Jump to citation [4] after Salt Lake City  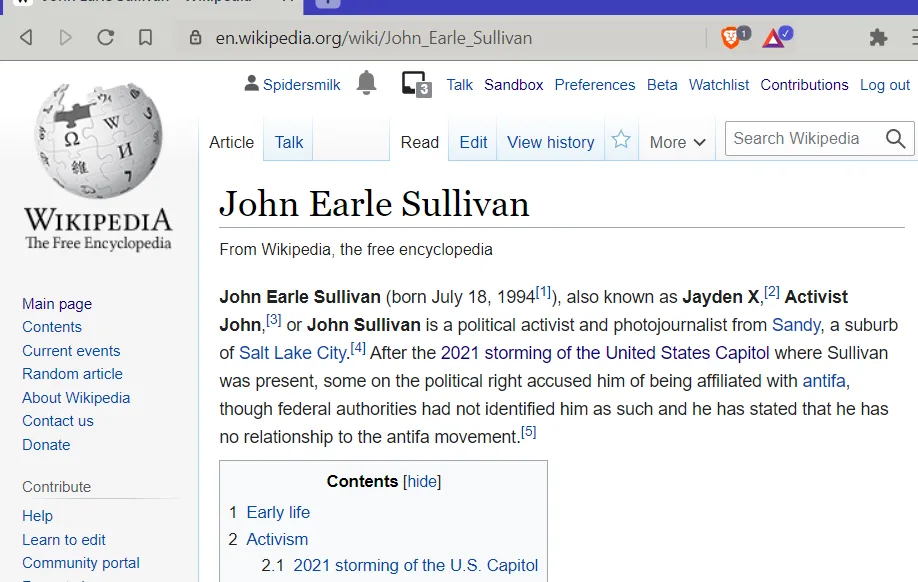point(358,348)
